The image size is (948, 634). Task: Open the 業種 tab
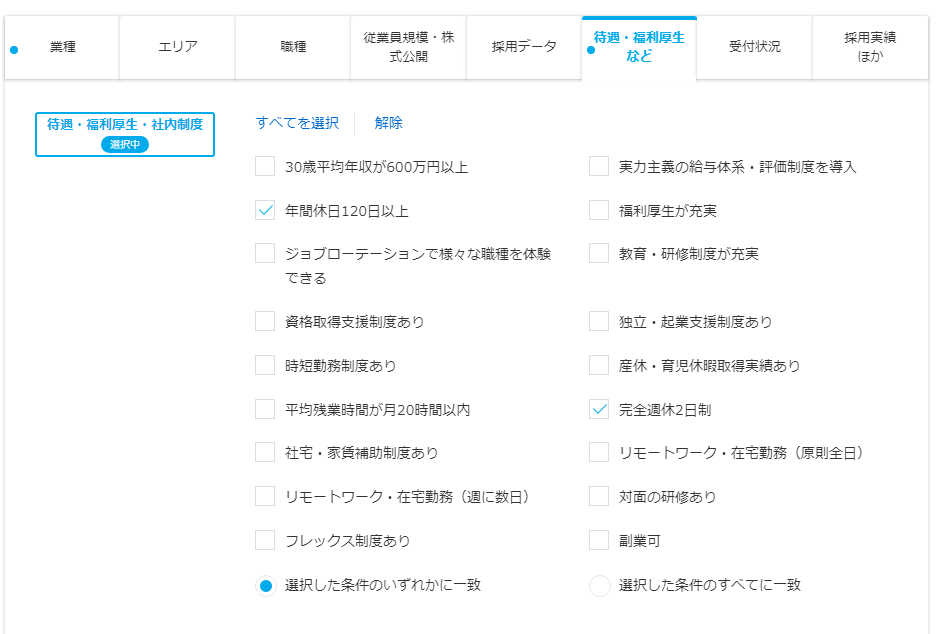[x=62, y=47]
